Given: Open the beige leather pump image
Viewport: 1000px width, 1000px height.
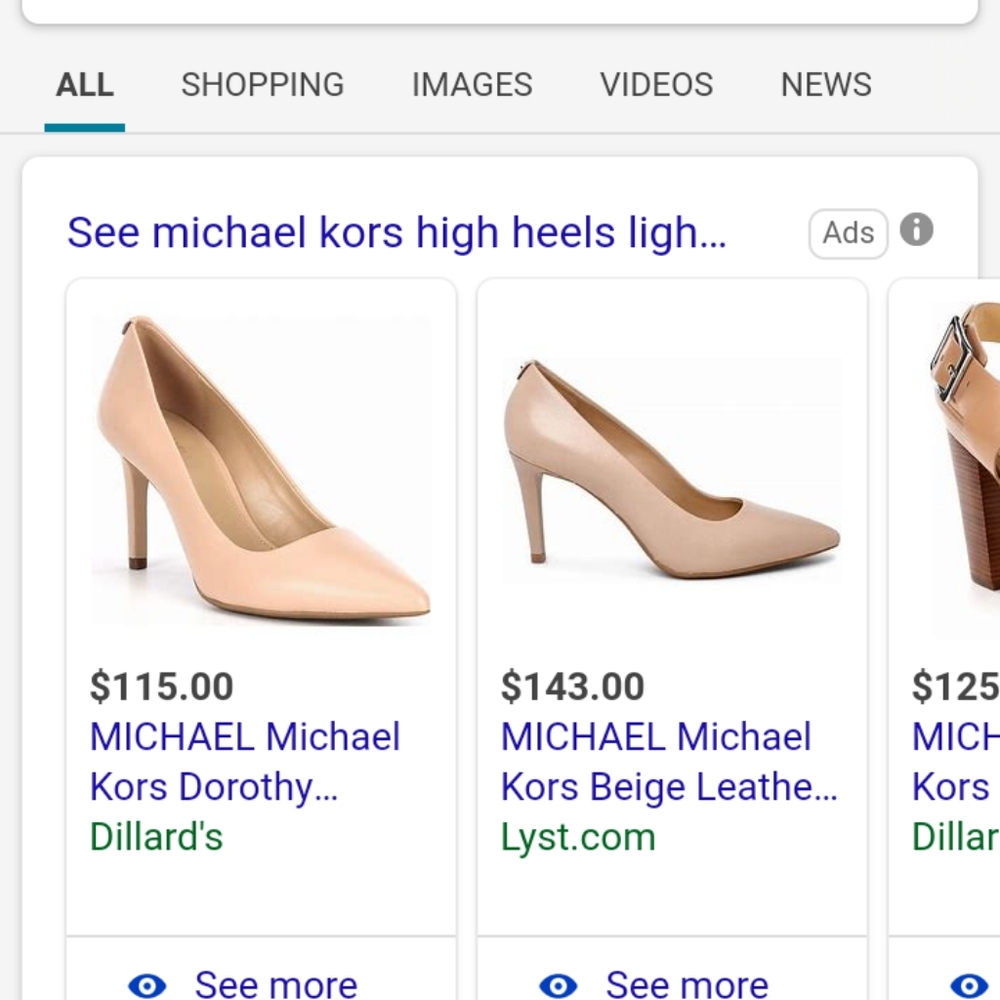Looking at the screenshot, I should point(672,470).
